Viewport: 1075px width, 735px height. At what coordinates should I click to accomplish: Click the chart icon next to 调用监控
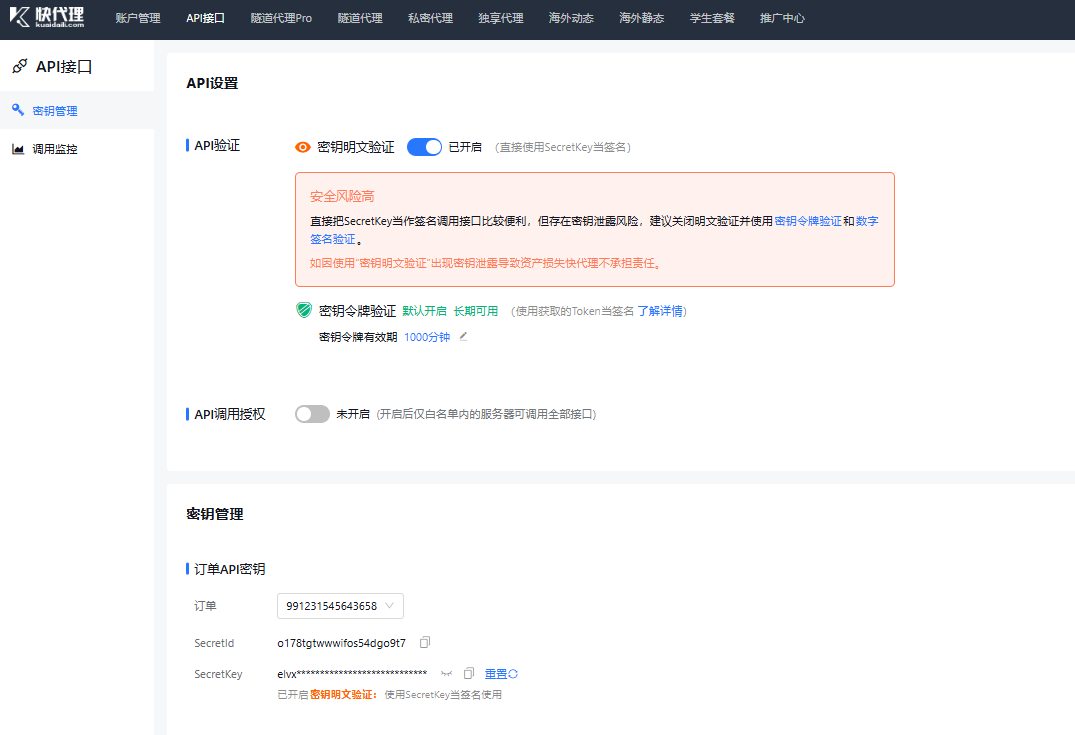coord(18,149)
